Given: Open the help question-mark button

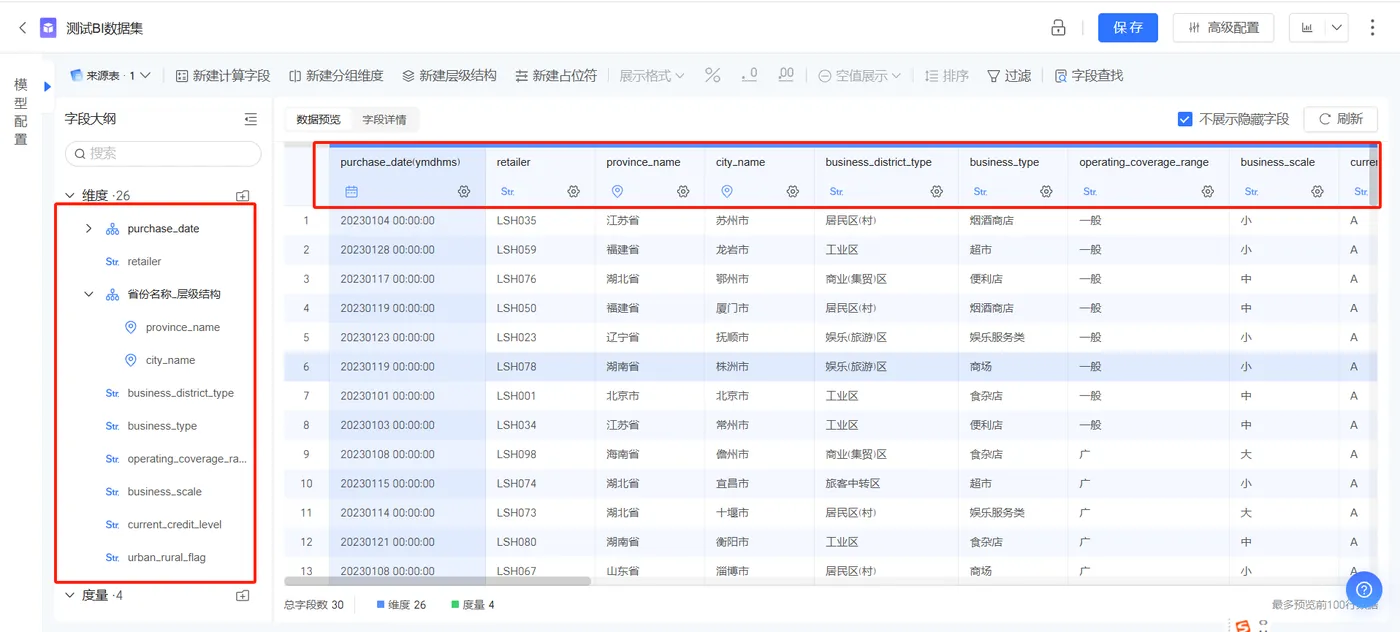Looking at the screenshot, I should pyautogui.click(x=1363, y=588).
